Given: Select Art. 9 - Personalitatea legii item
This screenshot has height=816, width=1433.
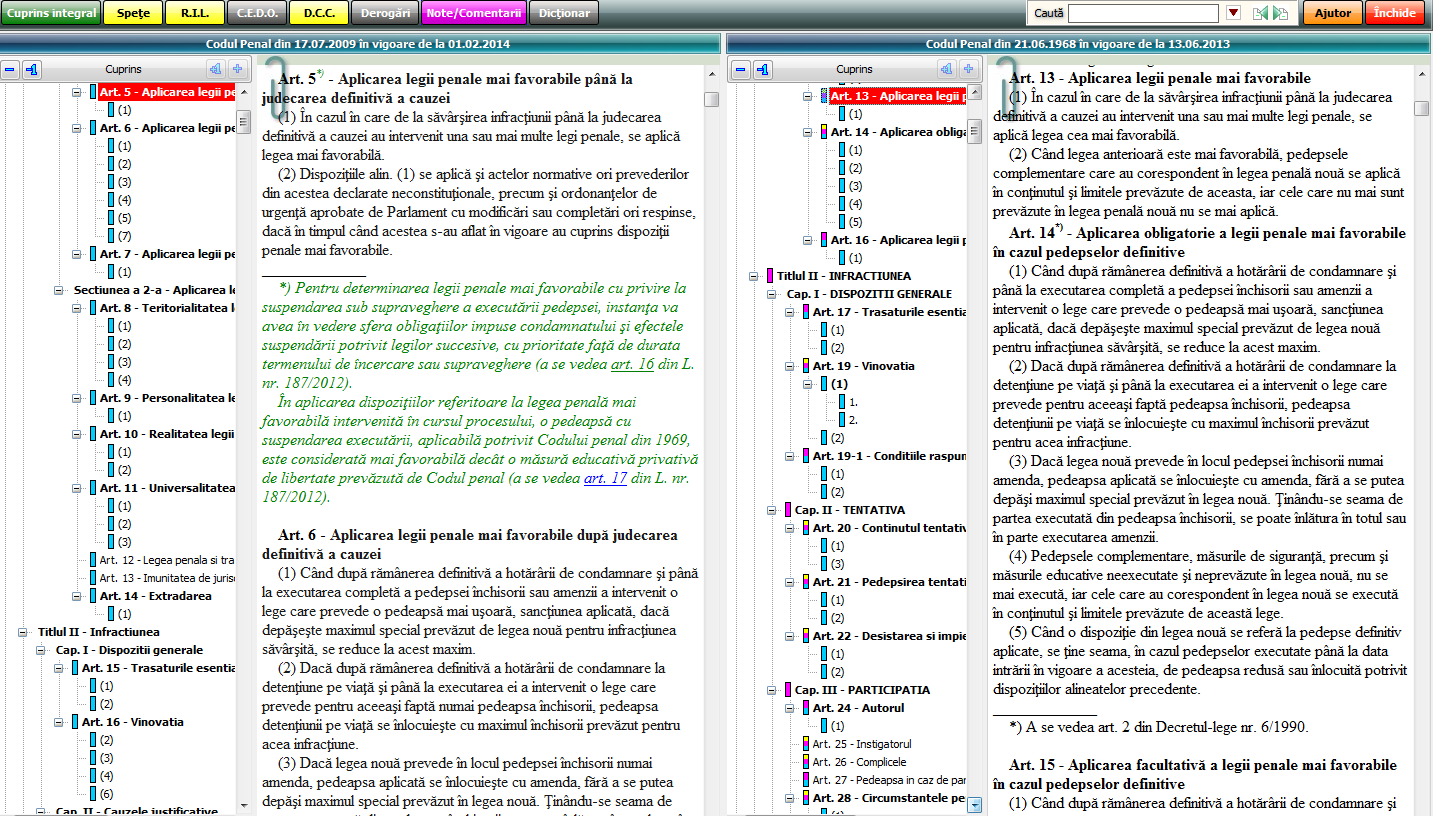Looking at the screenshot, I should click(167, 398).
